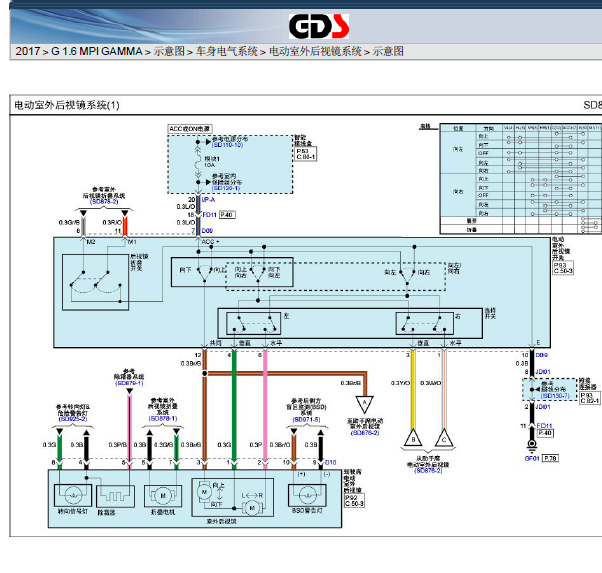Click the switch position table in corner
This screenshot has width=602, height=573.
520,179
